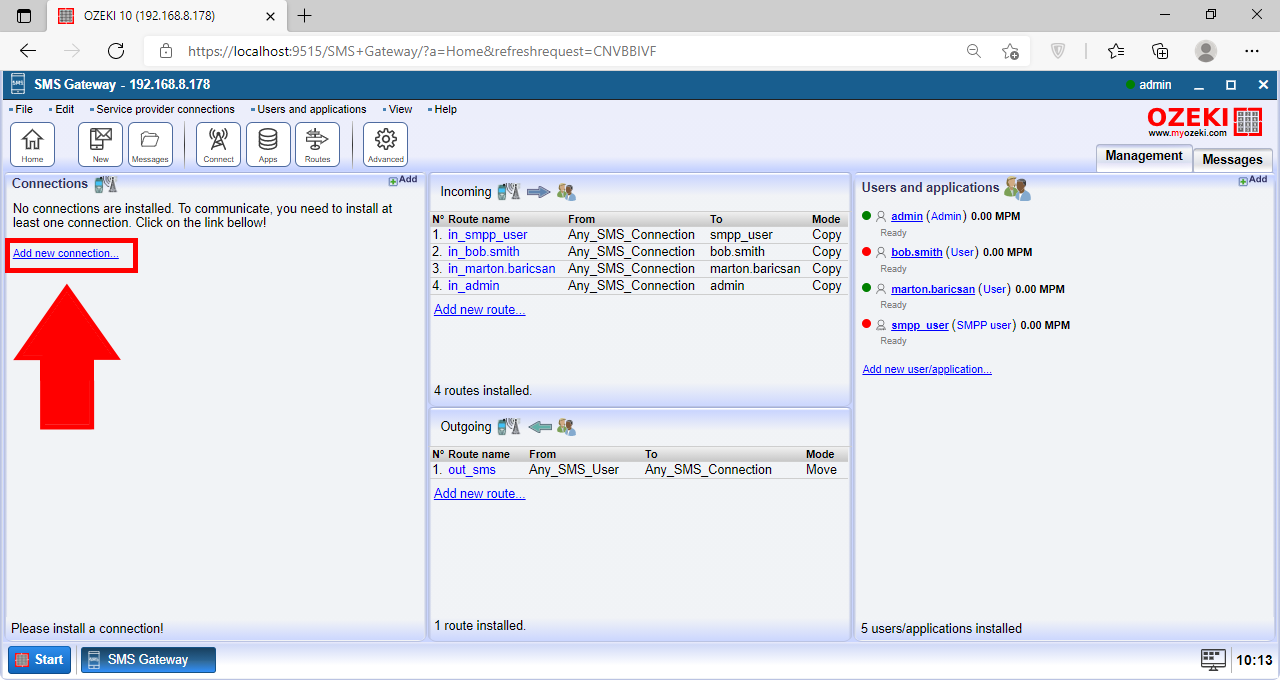Viewport: 1280px width, 680px height.
Task: Click the Incoming 'Route name' column header
Action: pos(479,219)
